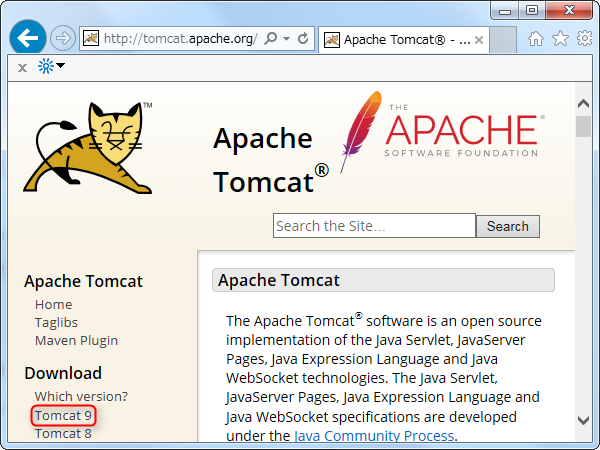Expand the toolbar icon dropdown arrow
This screenshot has height=450, width=600.
click(60, 65)
